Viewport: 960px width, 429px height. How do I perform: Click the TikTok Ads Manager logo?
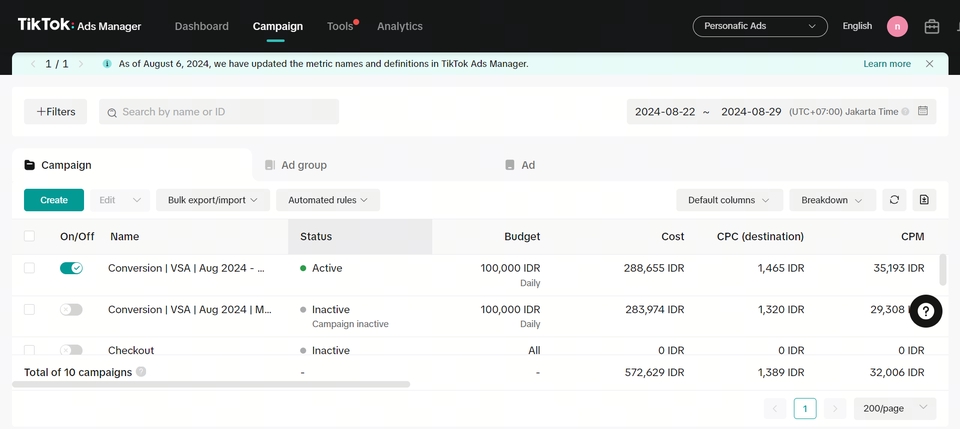click(80, 26)
